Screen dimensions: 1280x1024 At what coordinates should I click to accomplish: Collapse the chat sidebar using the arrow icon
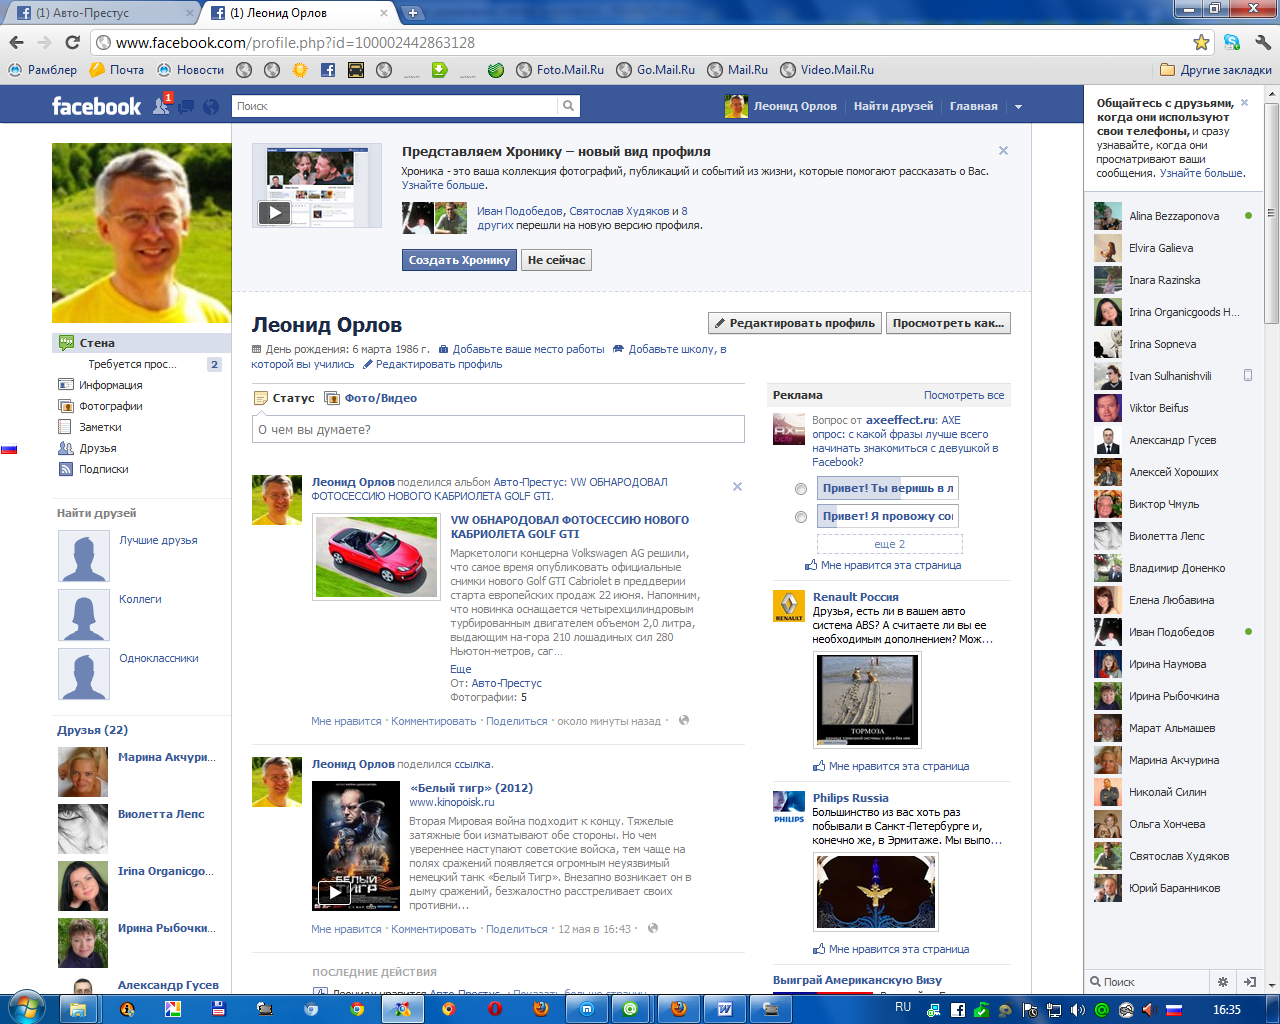[x=1250, y=982]
